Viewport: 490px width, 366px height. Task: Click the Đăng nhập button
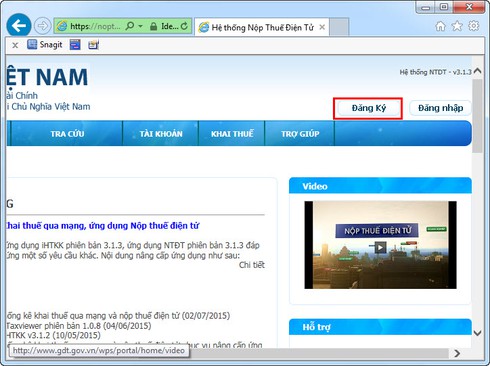(440, 108)
